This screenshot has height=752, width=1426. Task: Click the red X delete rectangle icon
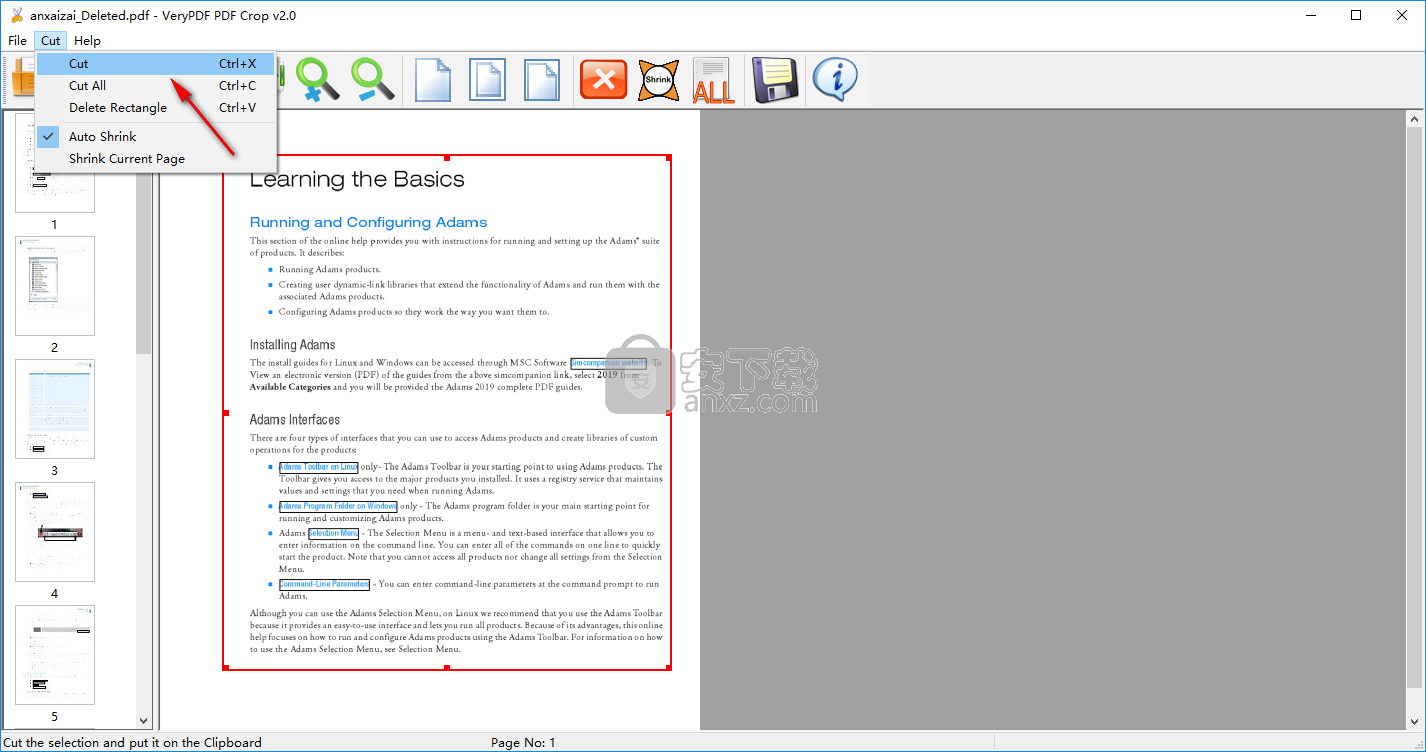pos(604,79)
